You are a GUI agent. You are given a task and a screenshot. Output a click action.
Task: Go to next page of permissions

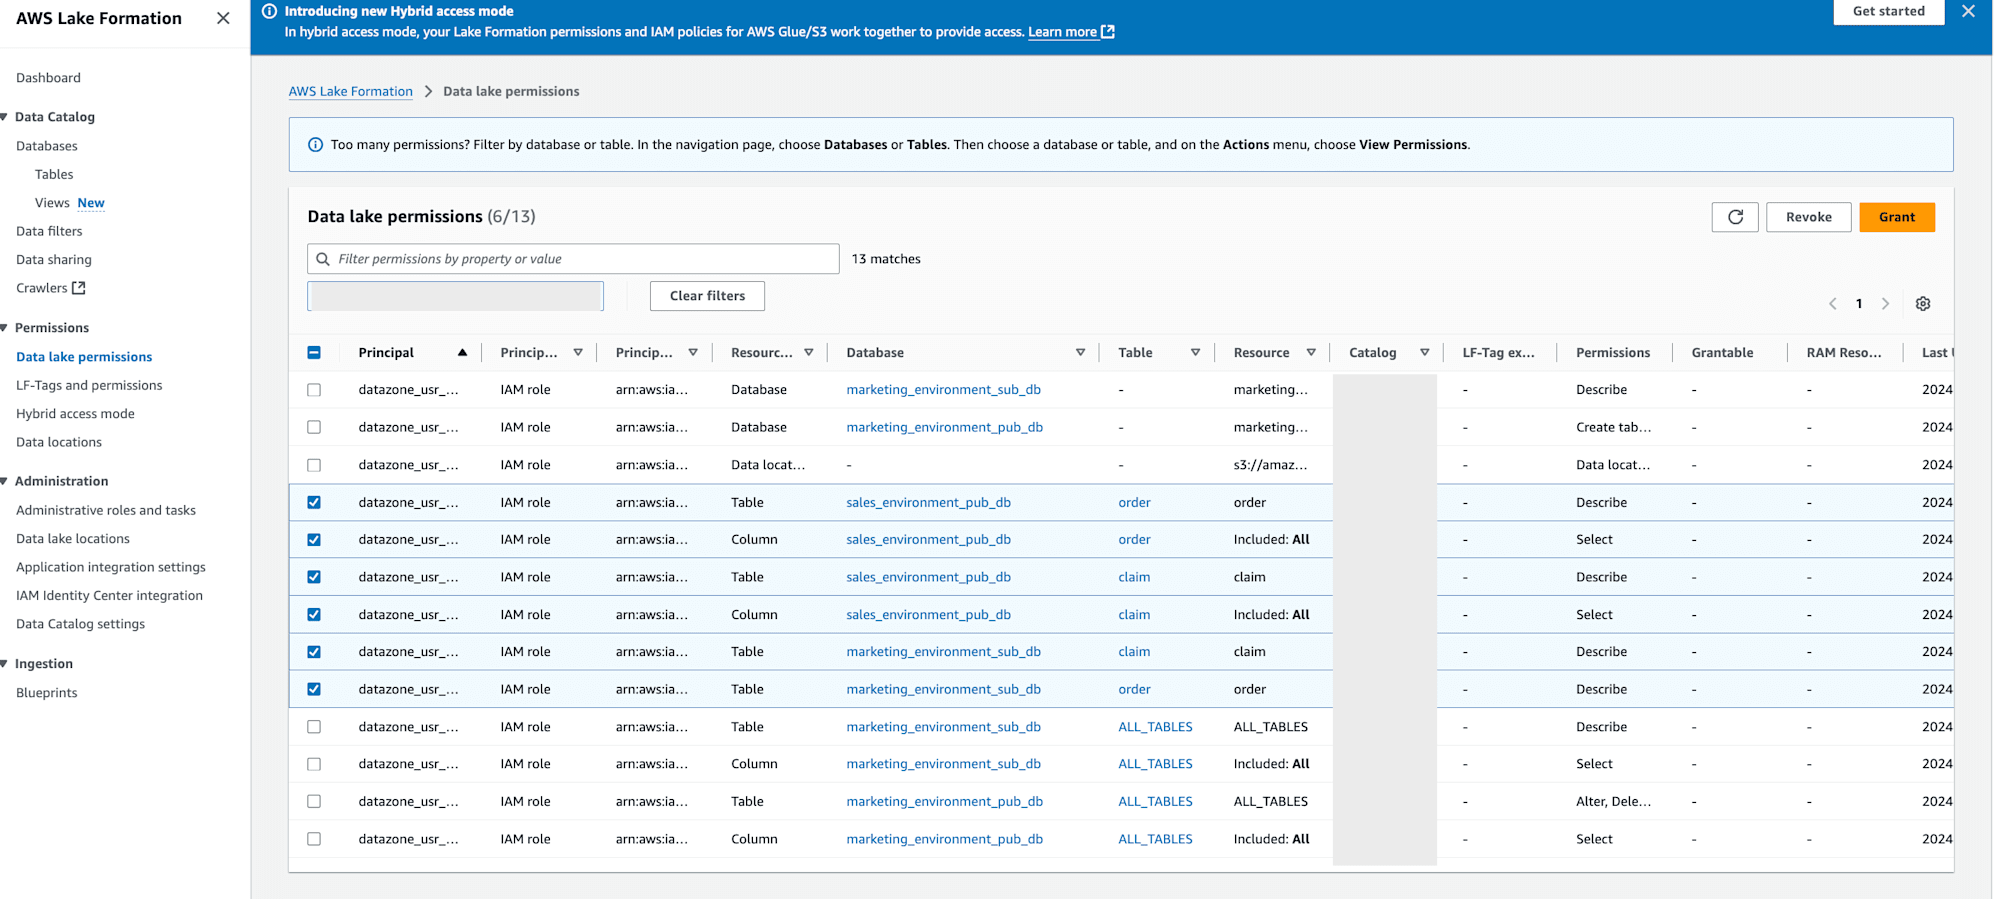1886,304
